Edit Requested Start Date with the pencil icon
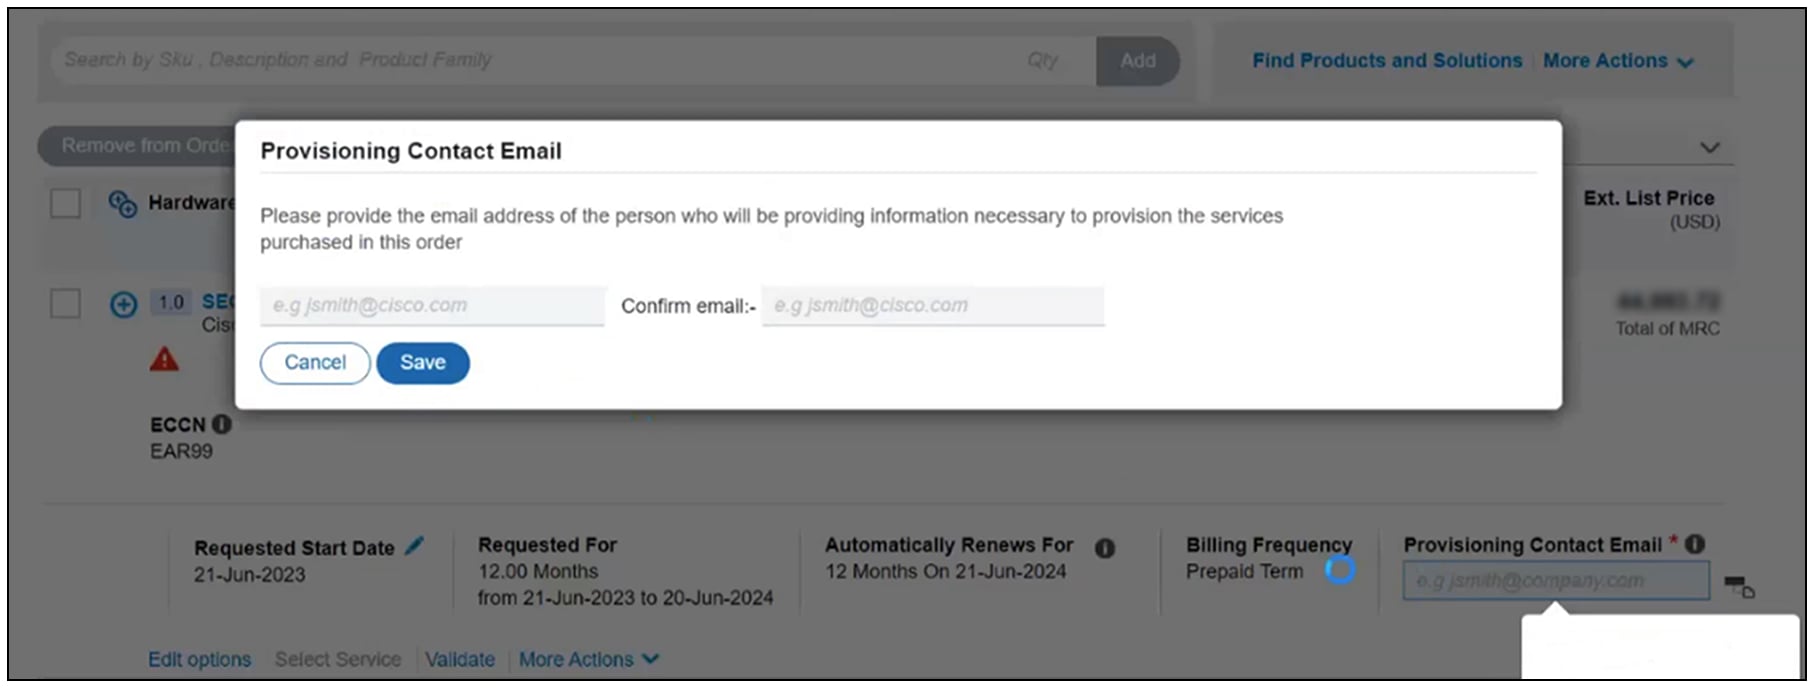Image resolution: width=1815 pixels, height=689 pixels. 414,546
